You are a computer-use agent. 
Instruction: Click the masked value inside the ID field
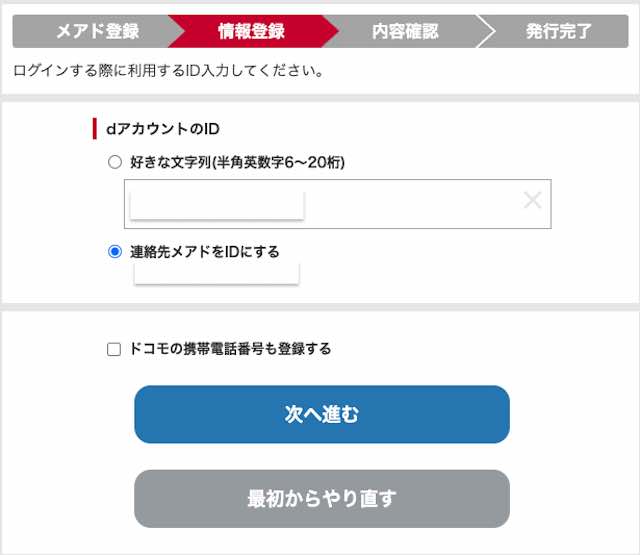click(x=217, y=205)
